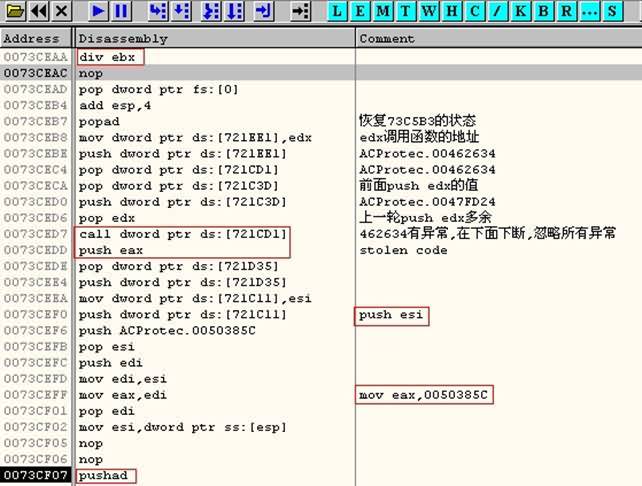Click the Comment column header
The height and width of the screenshot is (486, 642).
(x=498, y=39)
